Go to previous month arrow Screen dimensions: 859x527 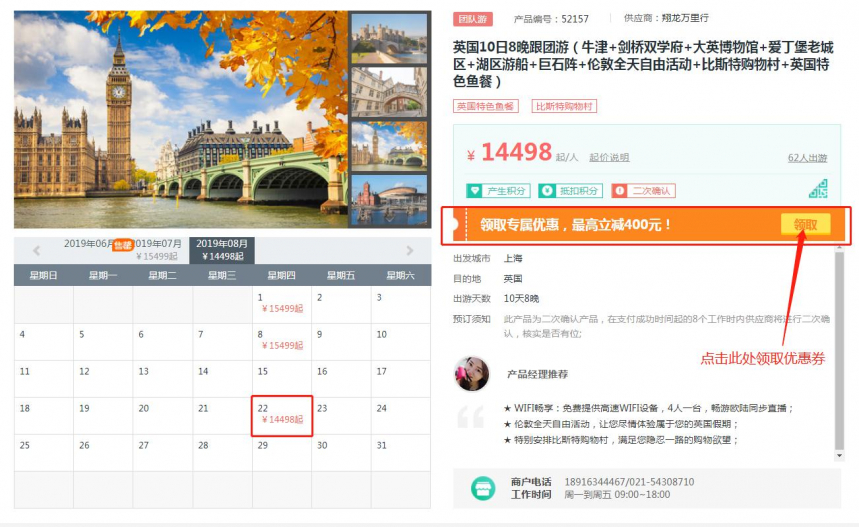click(36, 250)
